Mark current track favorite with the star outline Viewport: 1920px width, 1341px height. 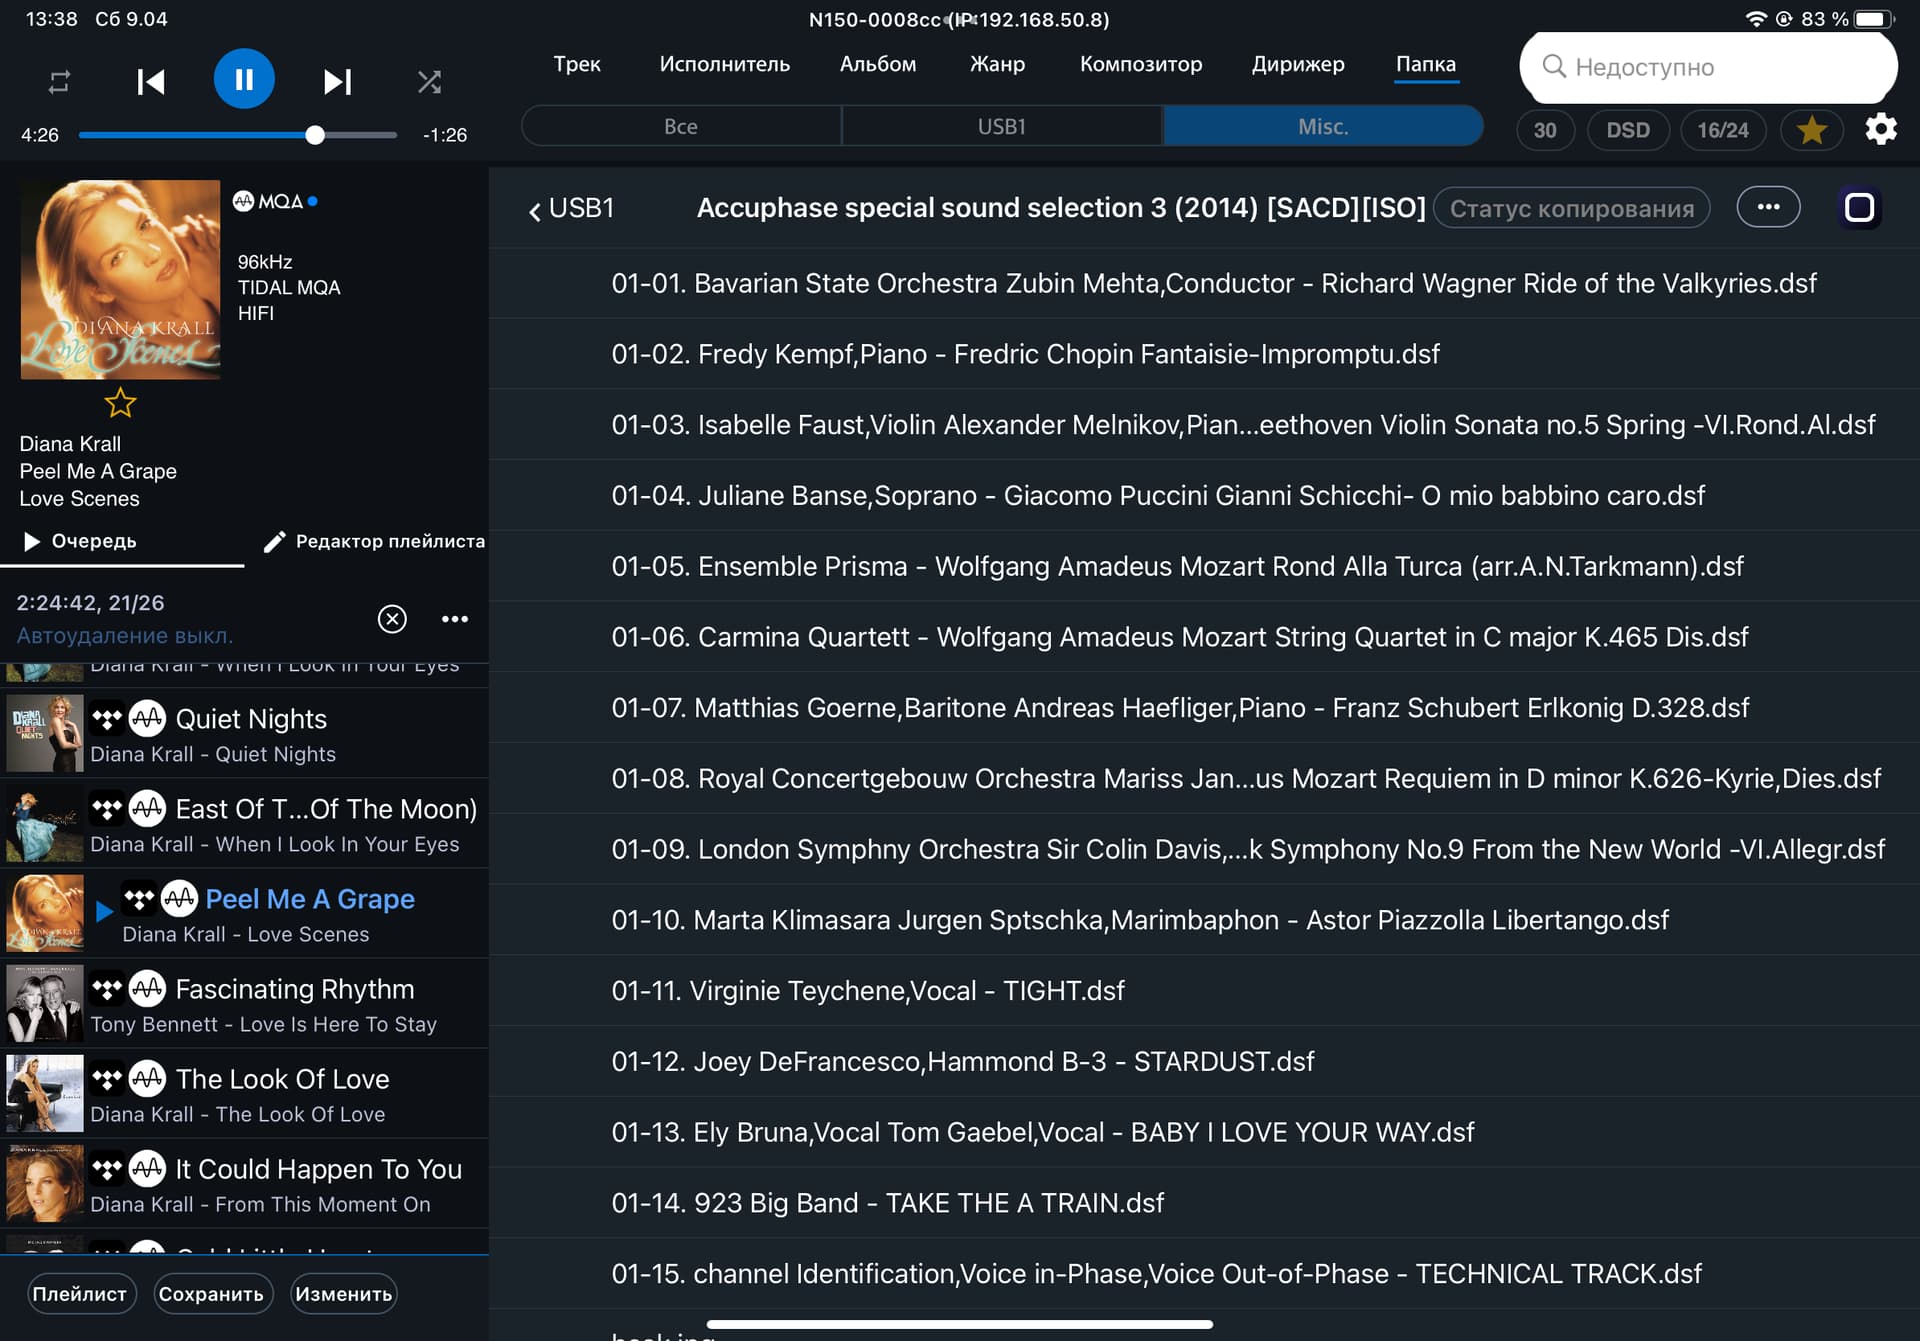click(120, 403)
